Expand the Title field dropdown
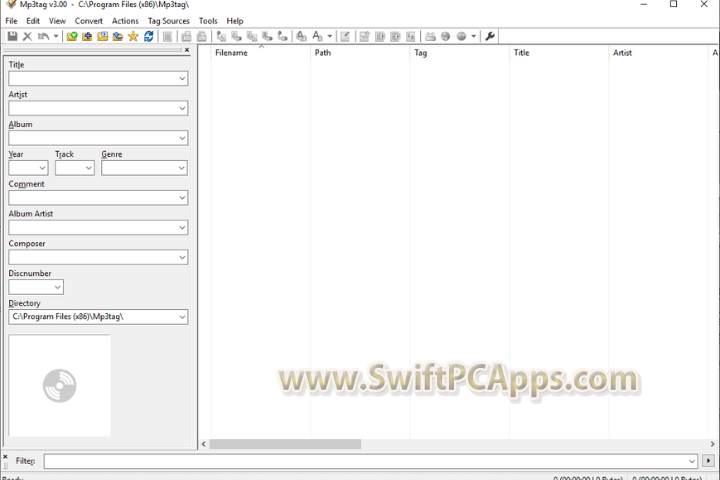The width and height of the screenshot is (720, 480). [182, 79]
